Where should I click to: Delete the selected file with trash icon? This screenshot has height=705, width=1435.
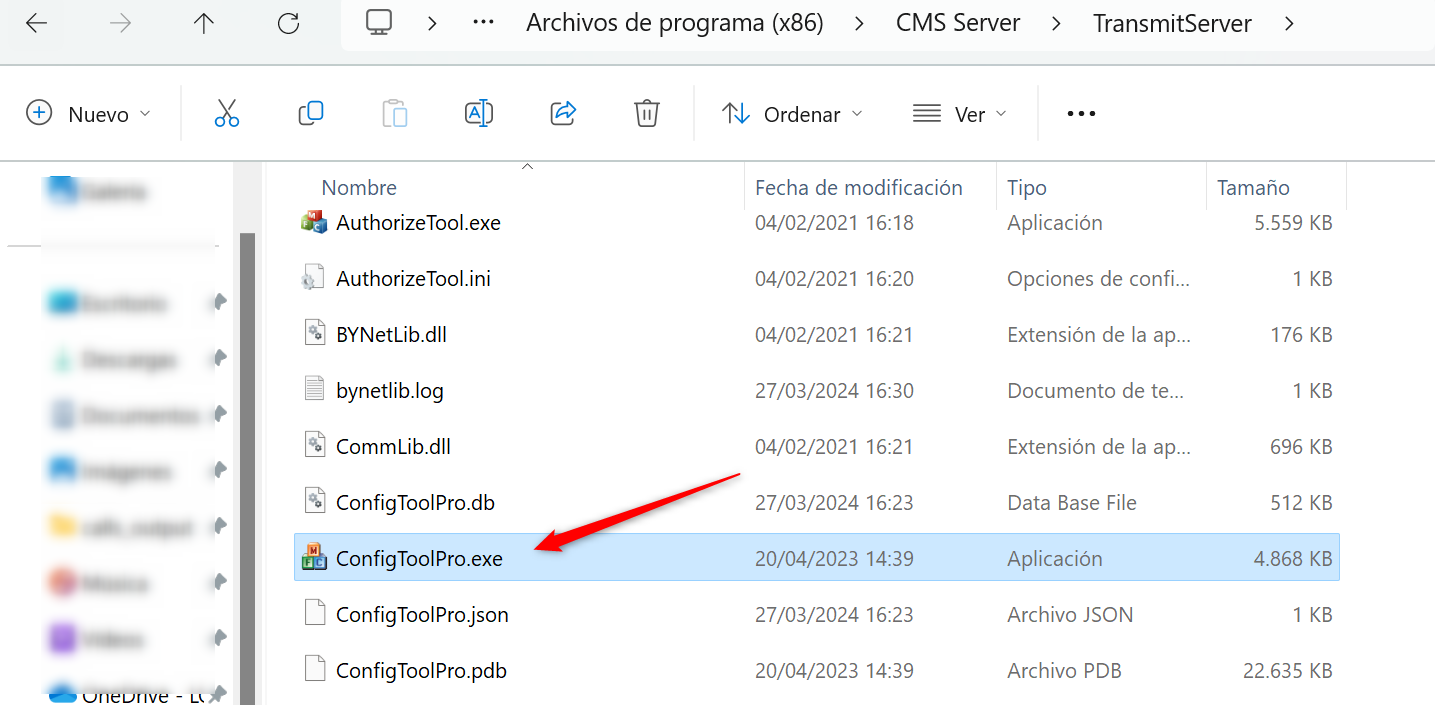646,113
